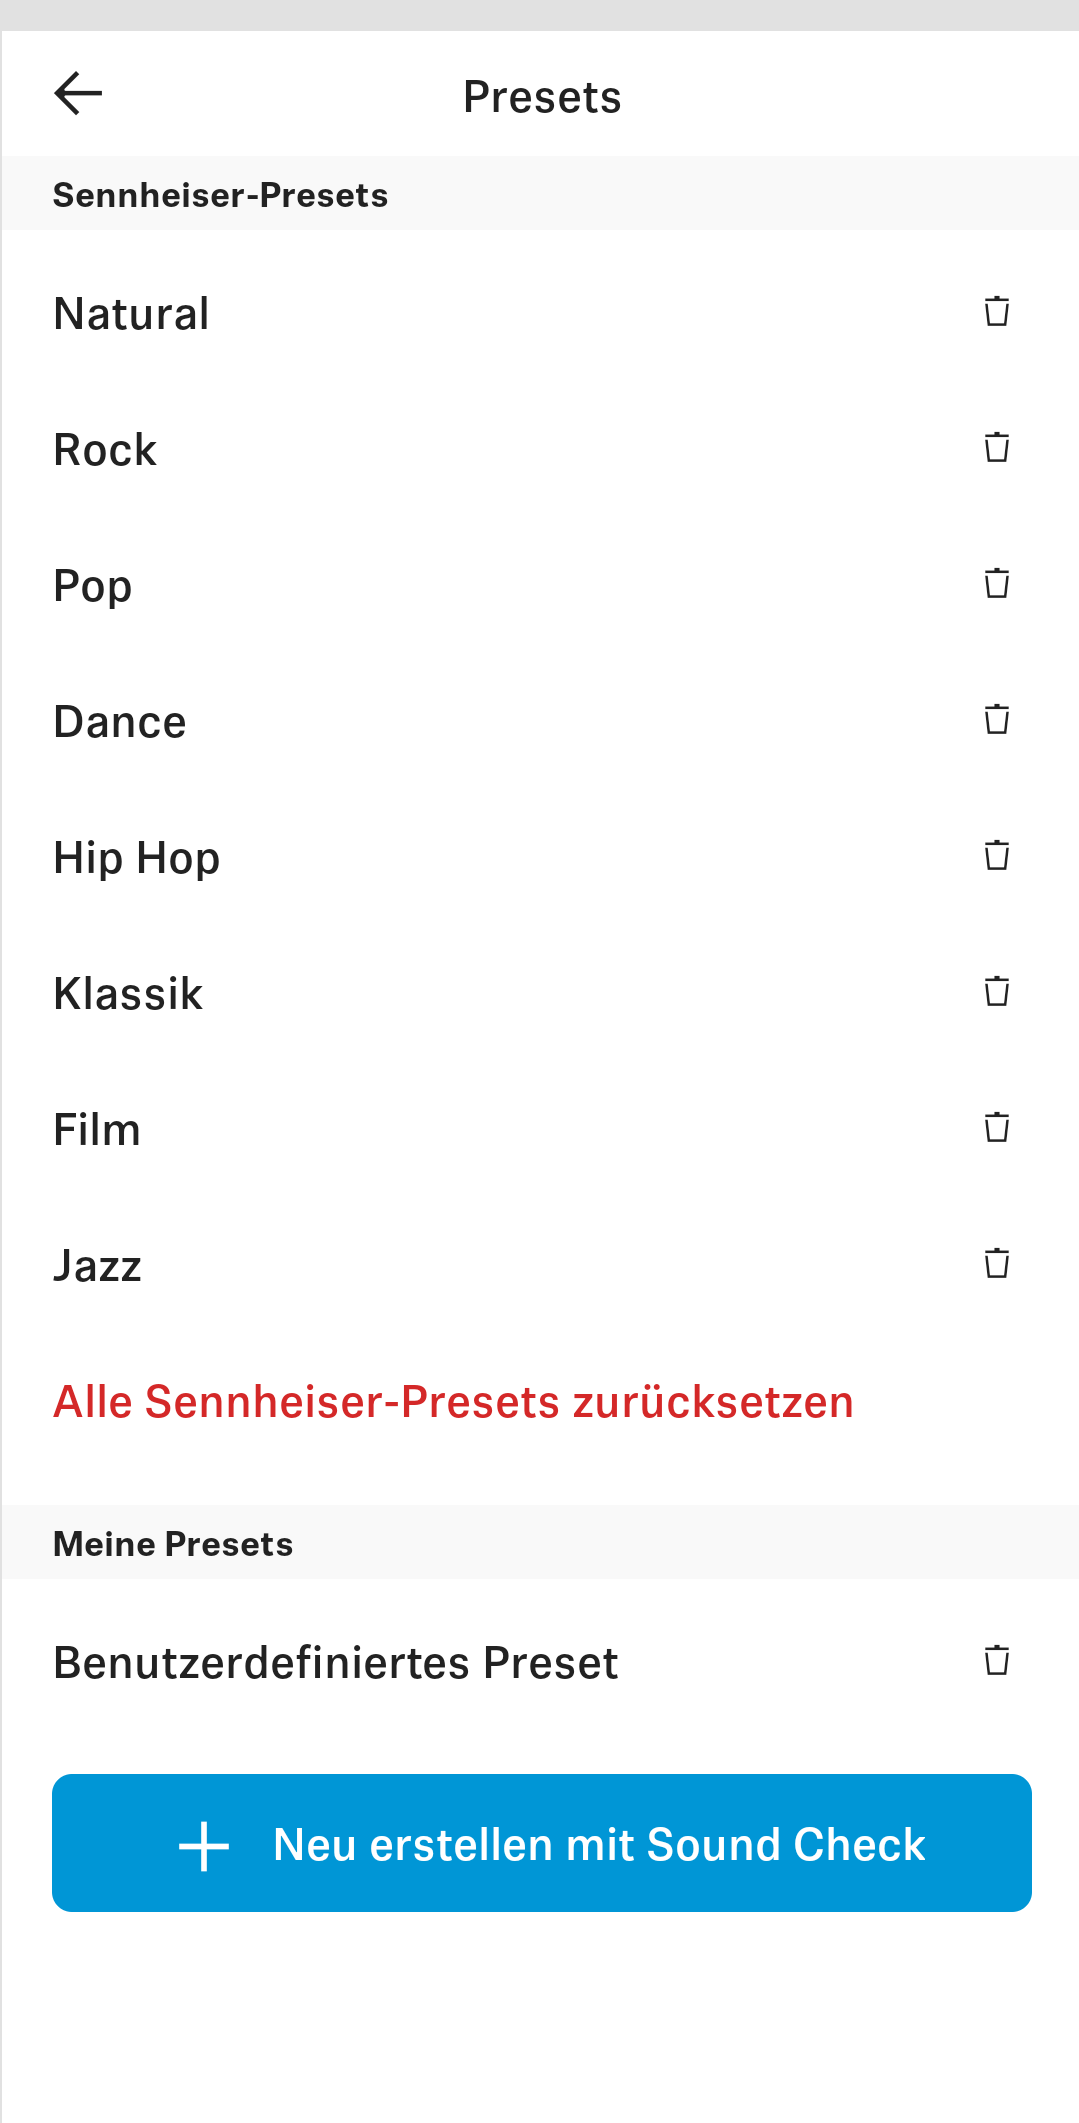Pick the Dance preset
The image size is (1079, 2123).
(120, 722)
